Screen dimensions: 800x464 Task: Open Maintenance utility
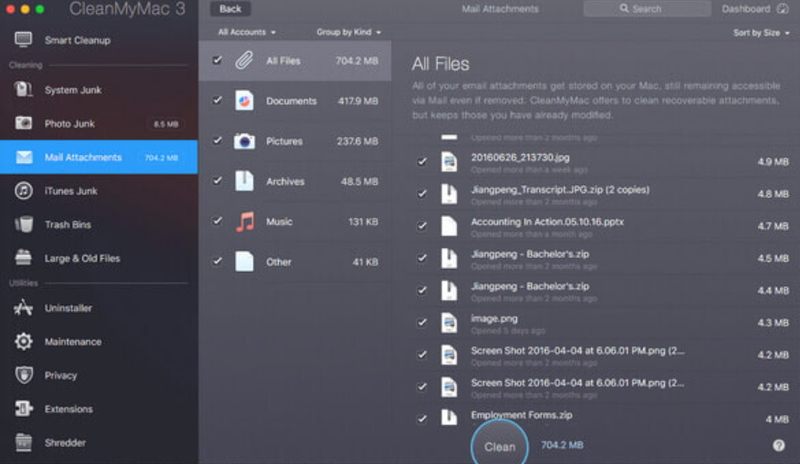[98, 341]
